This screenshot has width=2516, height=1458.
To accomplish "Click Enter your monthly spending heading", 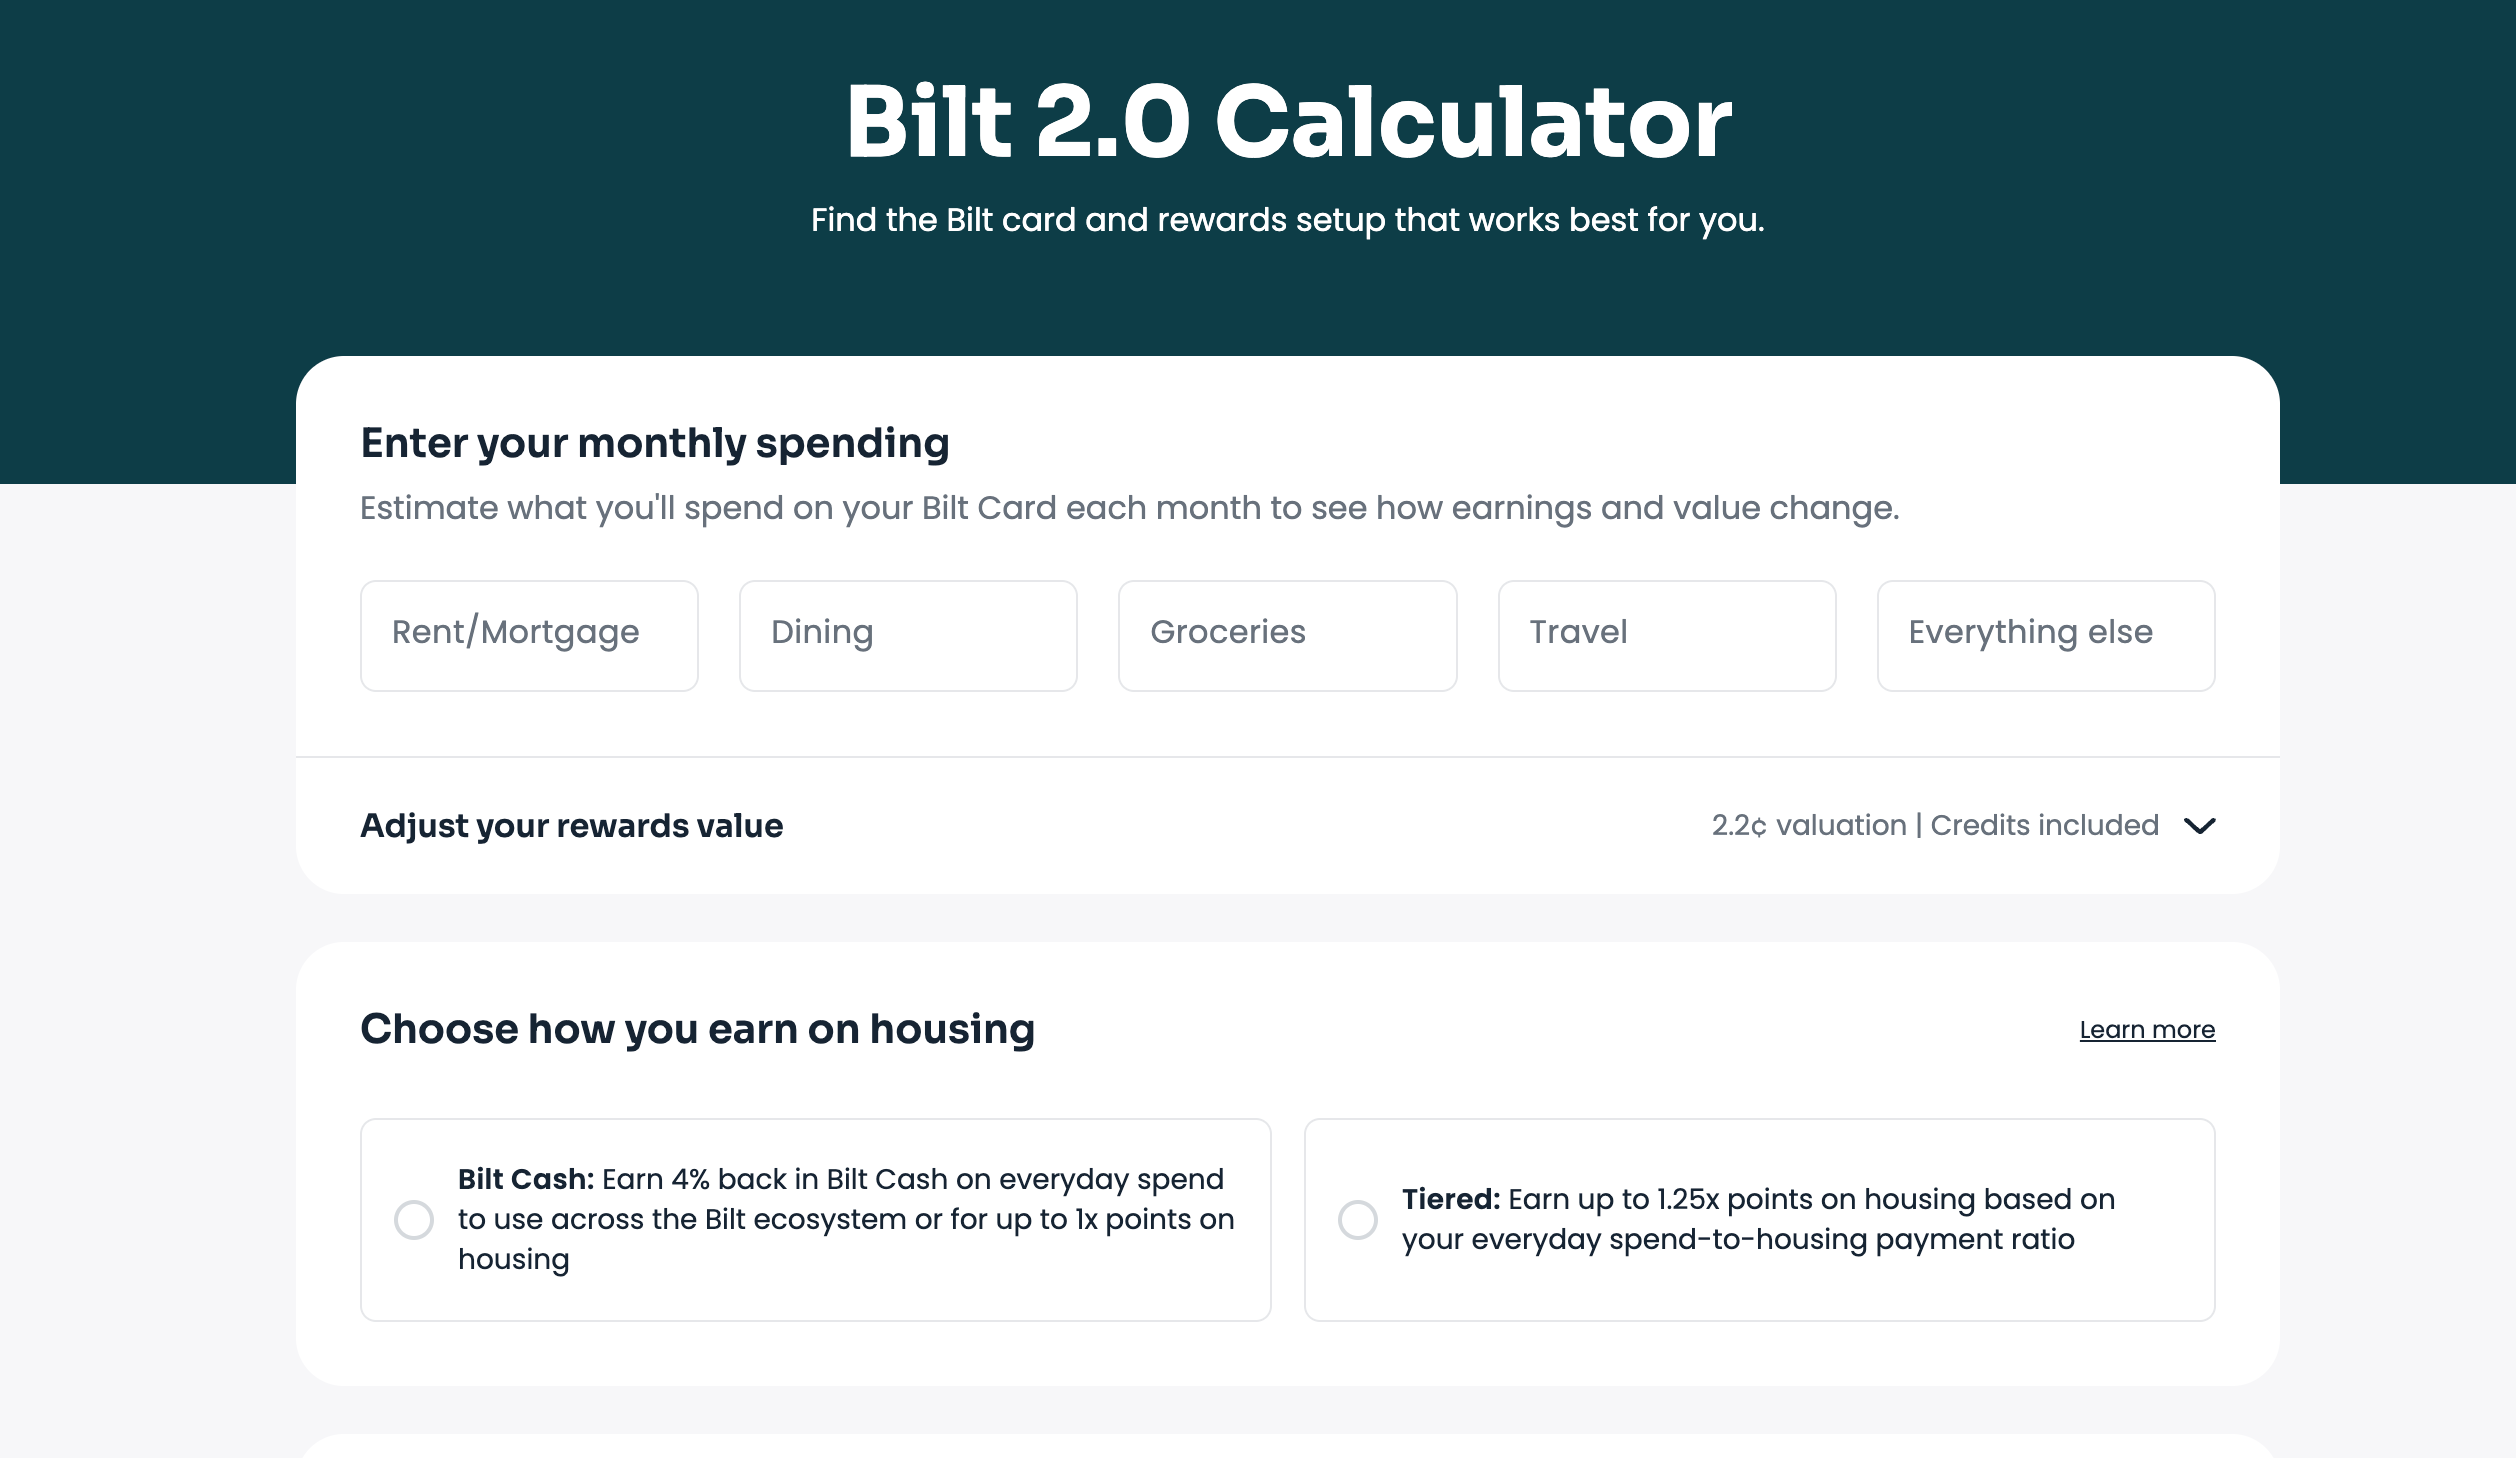I will pyautogui.click(x=655, y=442).
